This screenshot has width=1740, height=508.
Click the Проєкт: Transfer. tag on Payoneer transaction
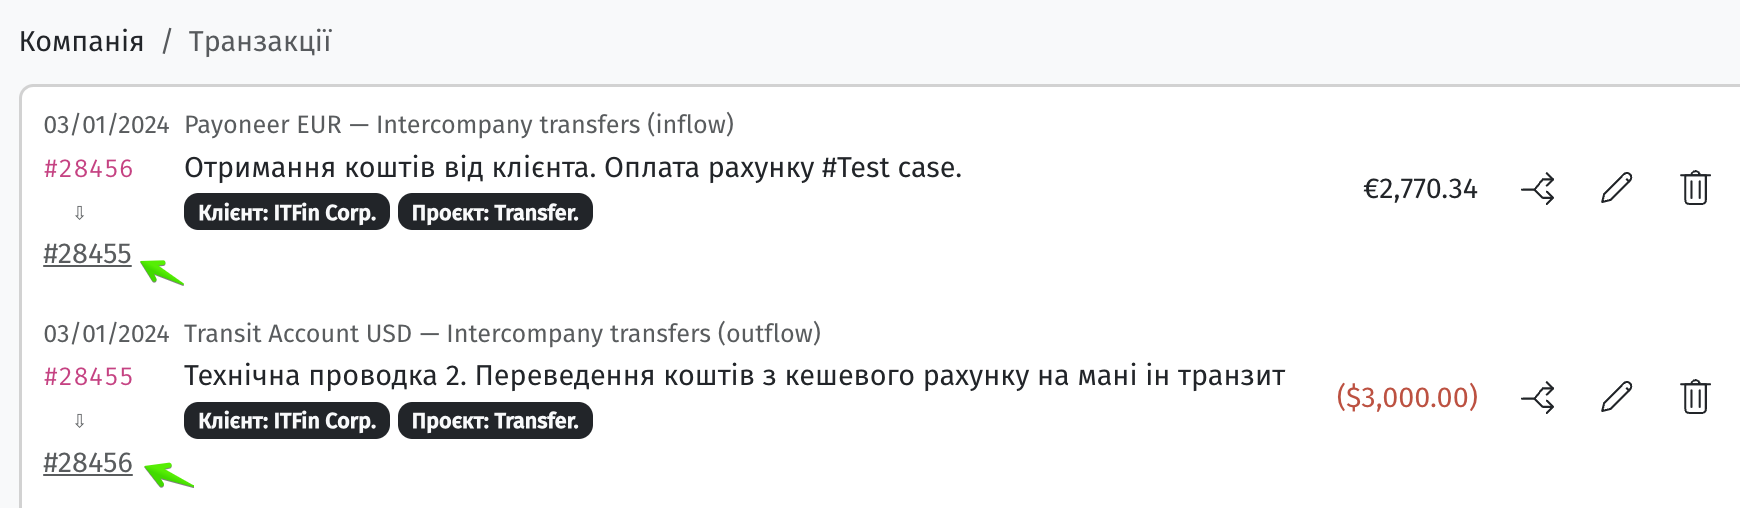[495, 212]
